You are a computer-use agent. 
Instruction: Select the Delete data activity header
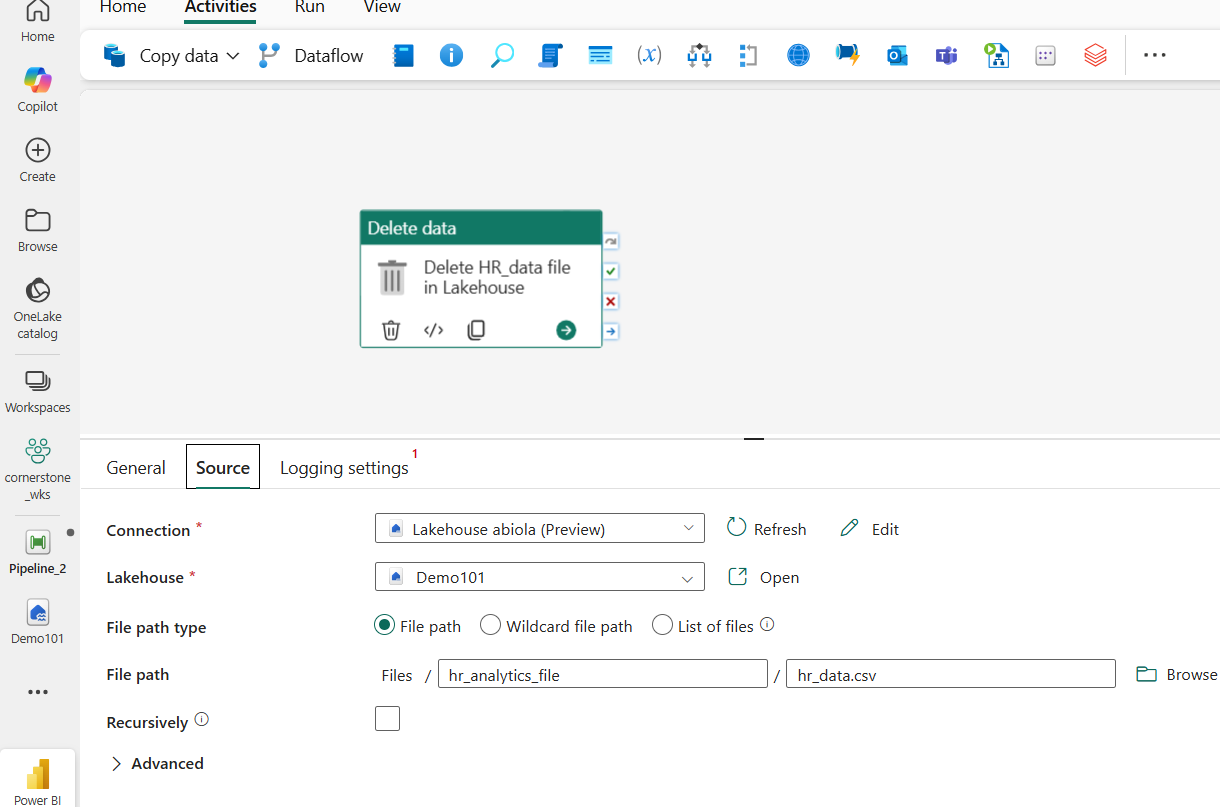click(481, 228)
